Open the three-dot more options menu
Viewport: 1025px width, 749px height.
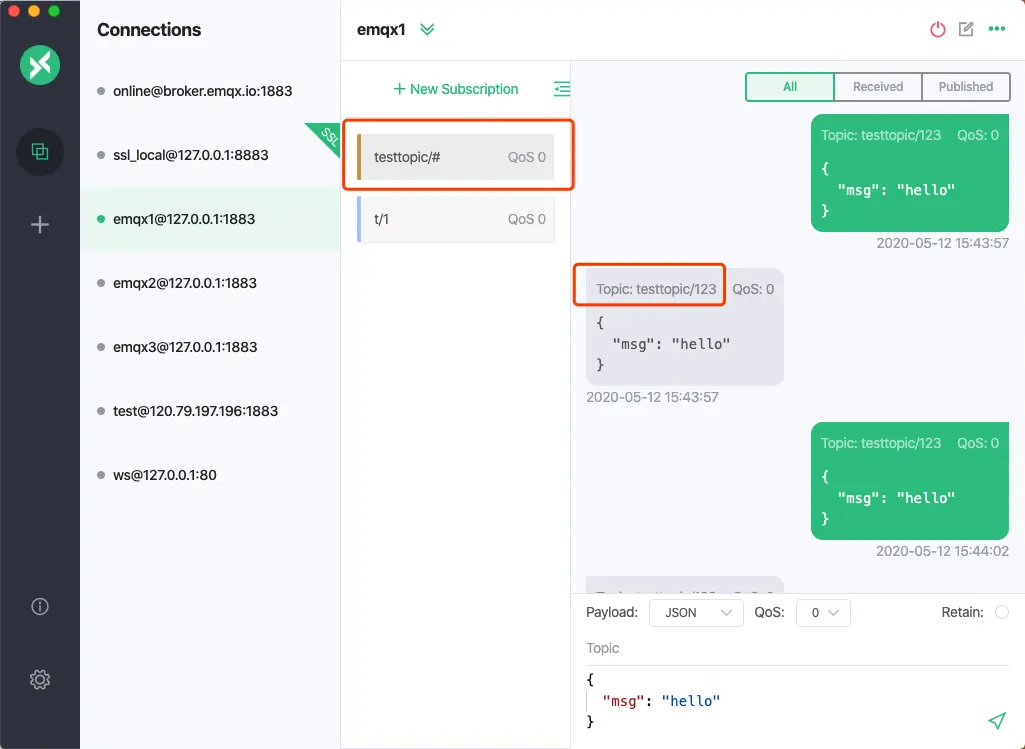996,29
